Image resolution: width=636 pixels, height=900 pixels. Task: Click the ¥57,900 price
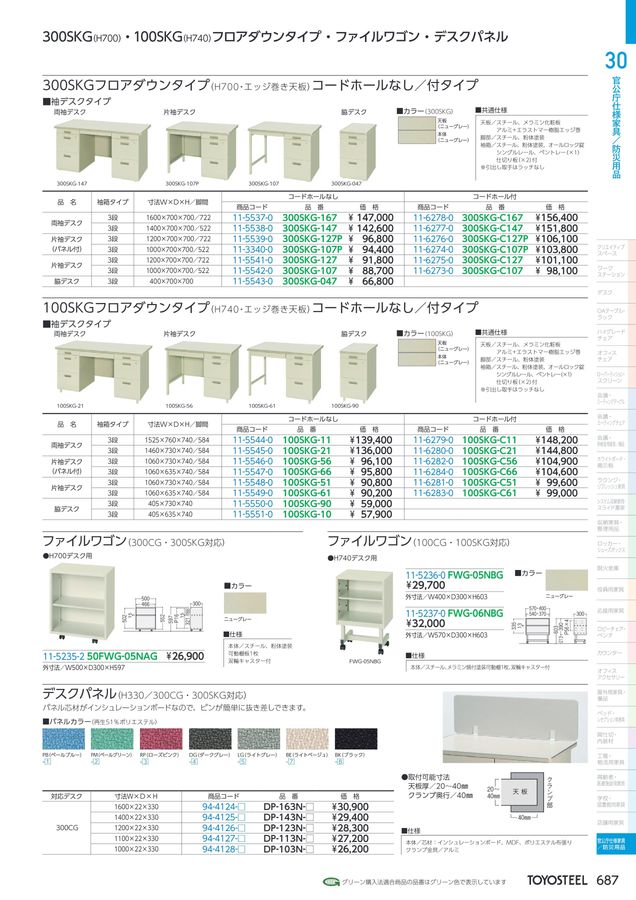point(371,514)
